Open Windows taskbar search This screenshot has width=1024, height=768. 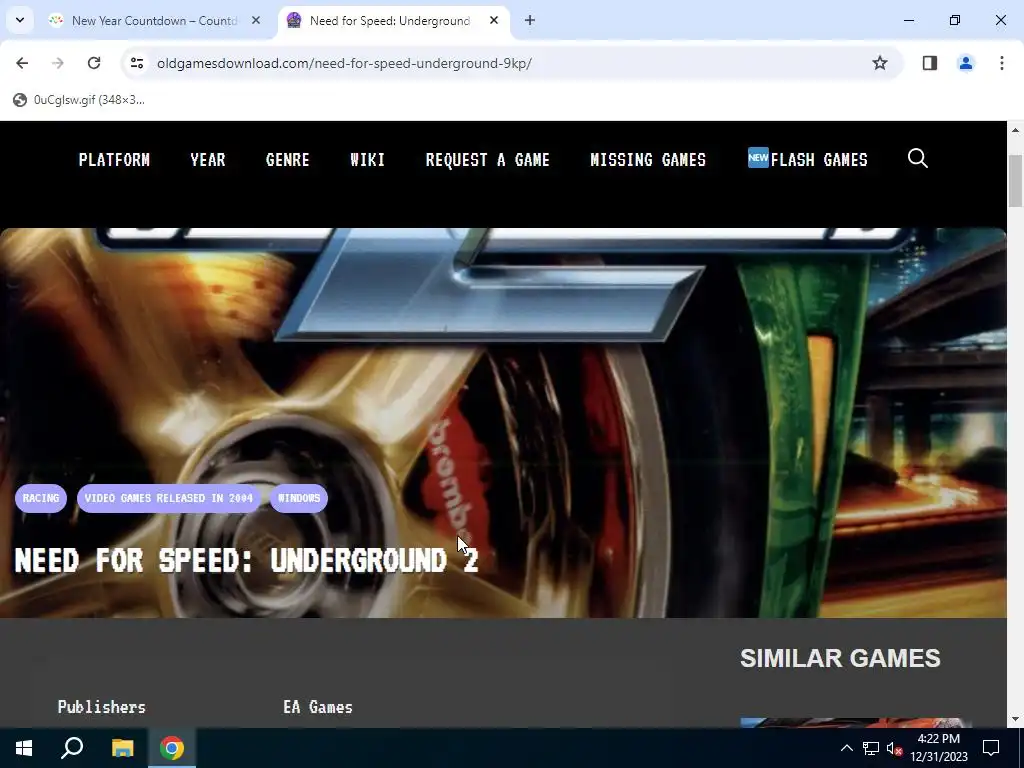click(x=72, y=748)
